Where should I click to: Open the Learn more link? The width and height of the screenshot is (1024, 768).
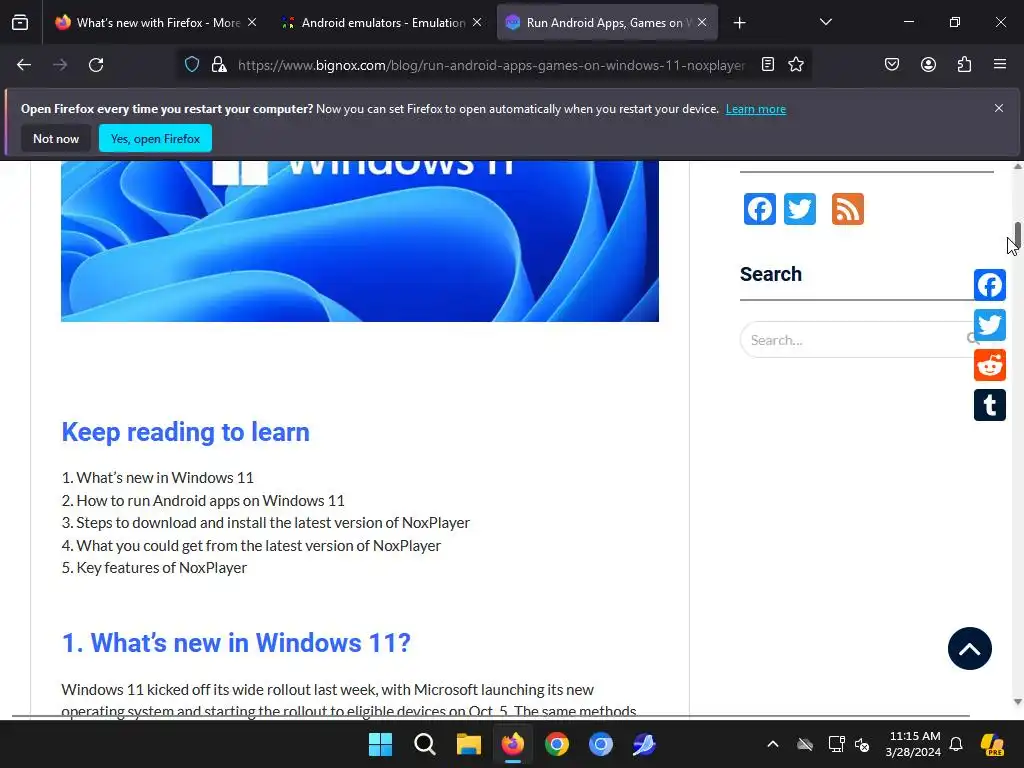[x=756, y=109]
